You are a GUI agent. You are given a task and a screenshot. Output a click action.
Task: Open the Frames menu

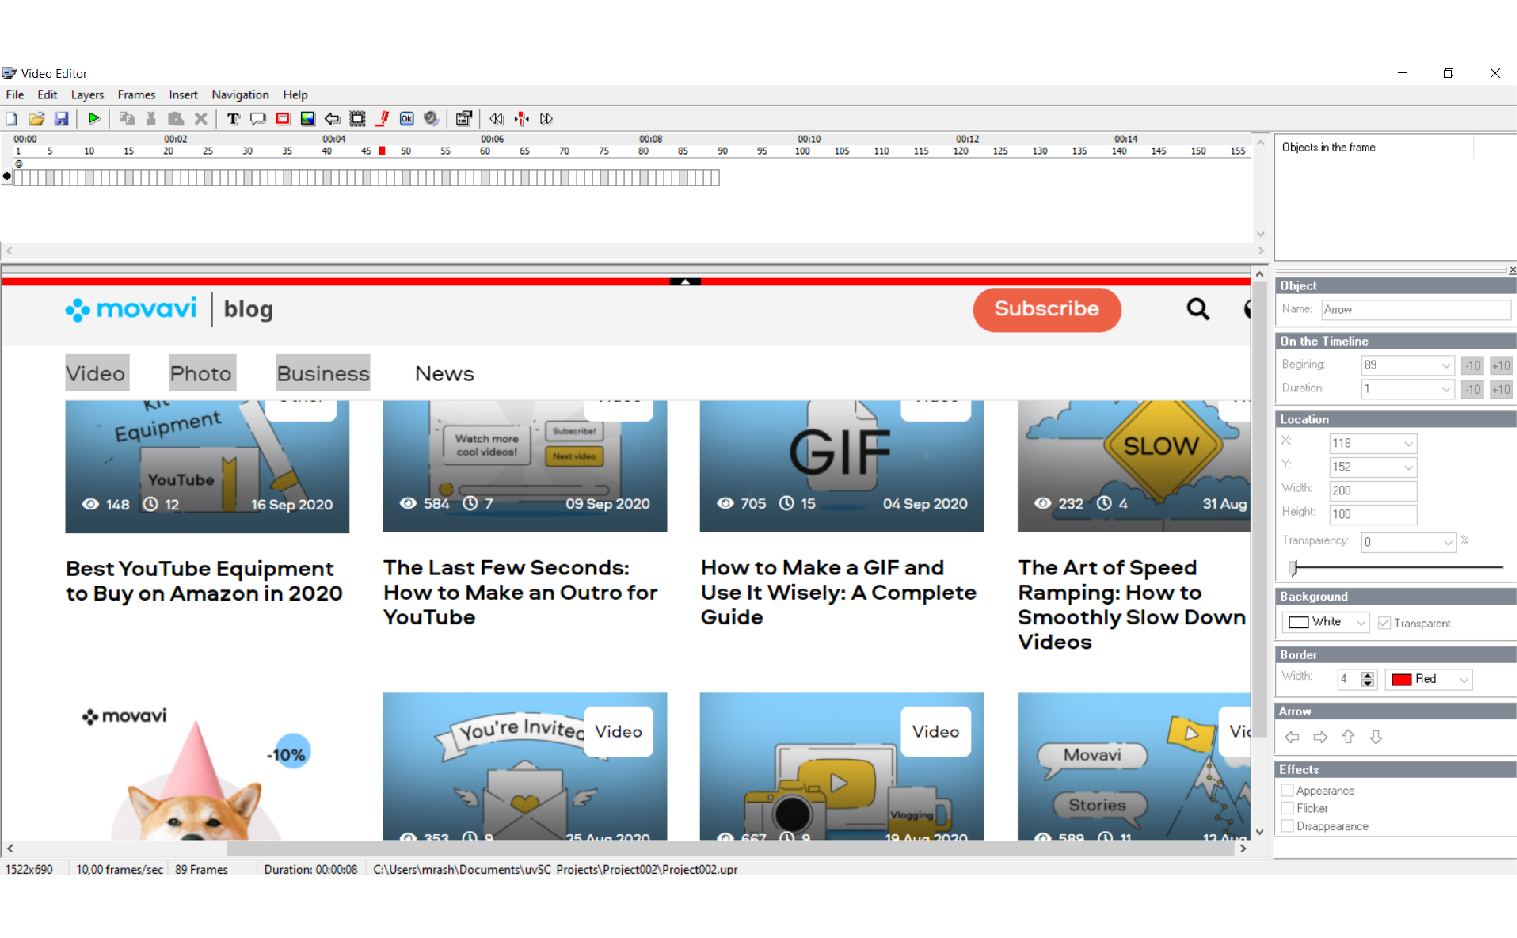(136, 95)
